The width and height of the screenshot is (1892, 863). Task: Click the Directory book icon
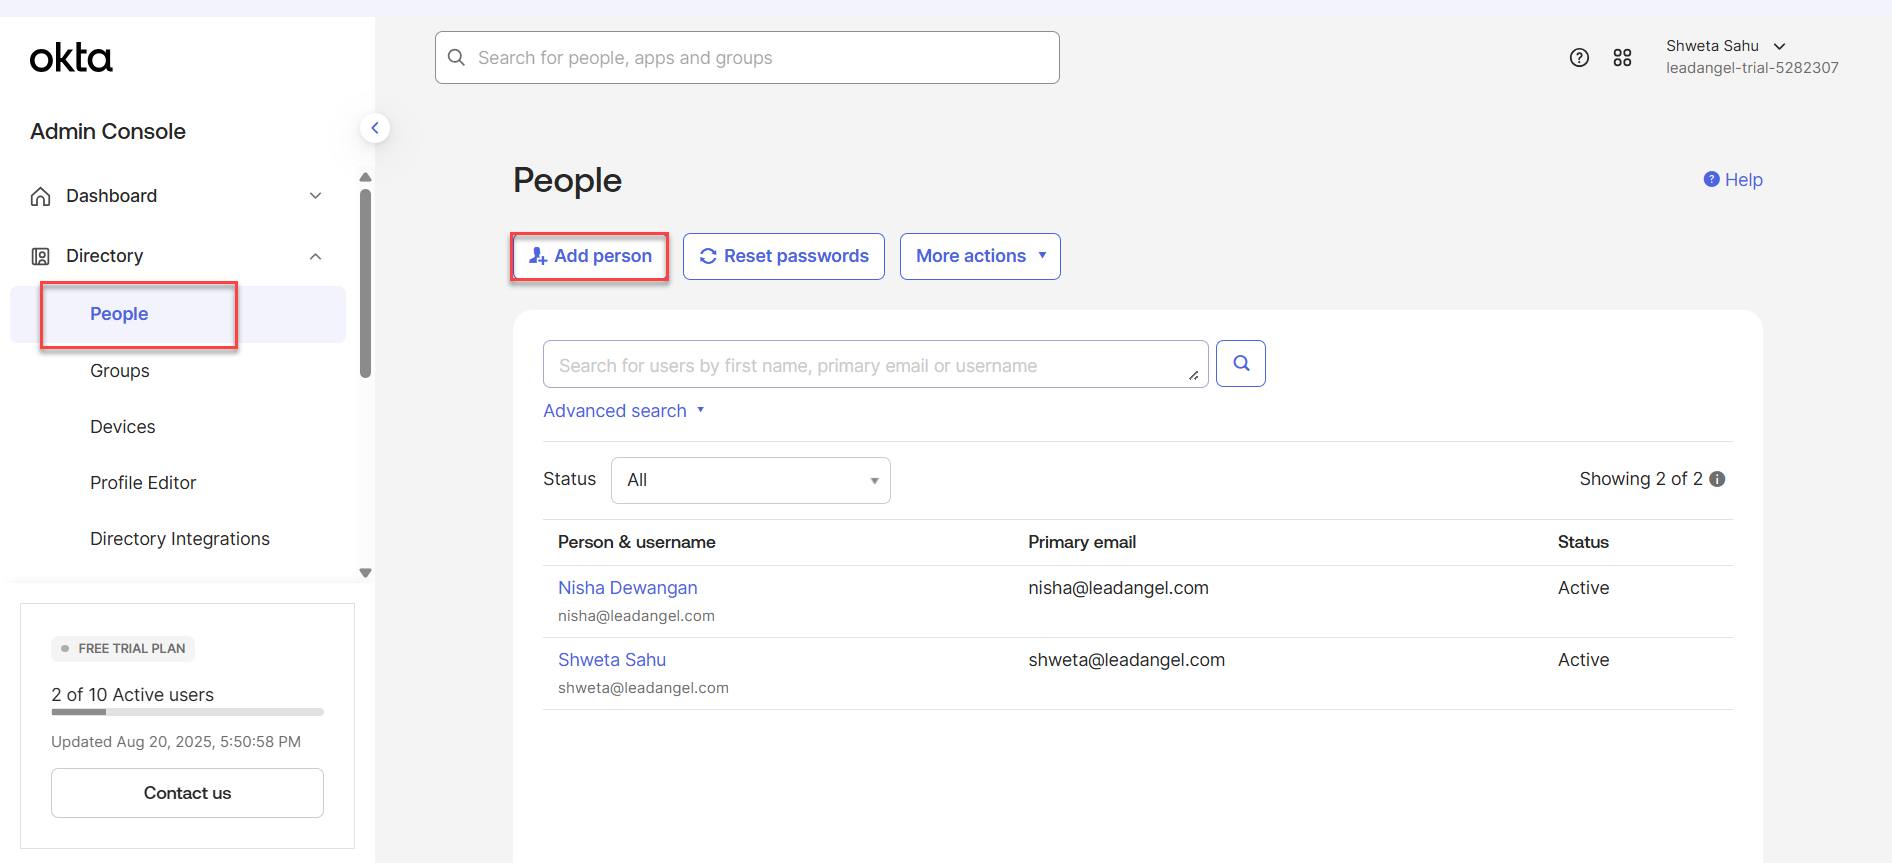41,256
